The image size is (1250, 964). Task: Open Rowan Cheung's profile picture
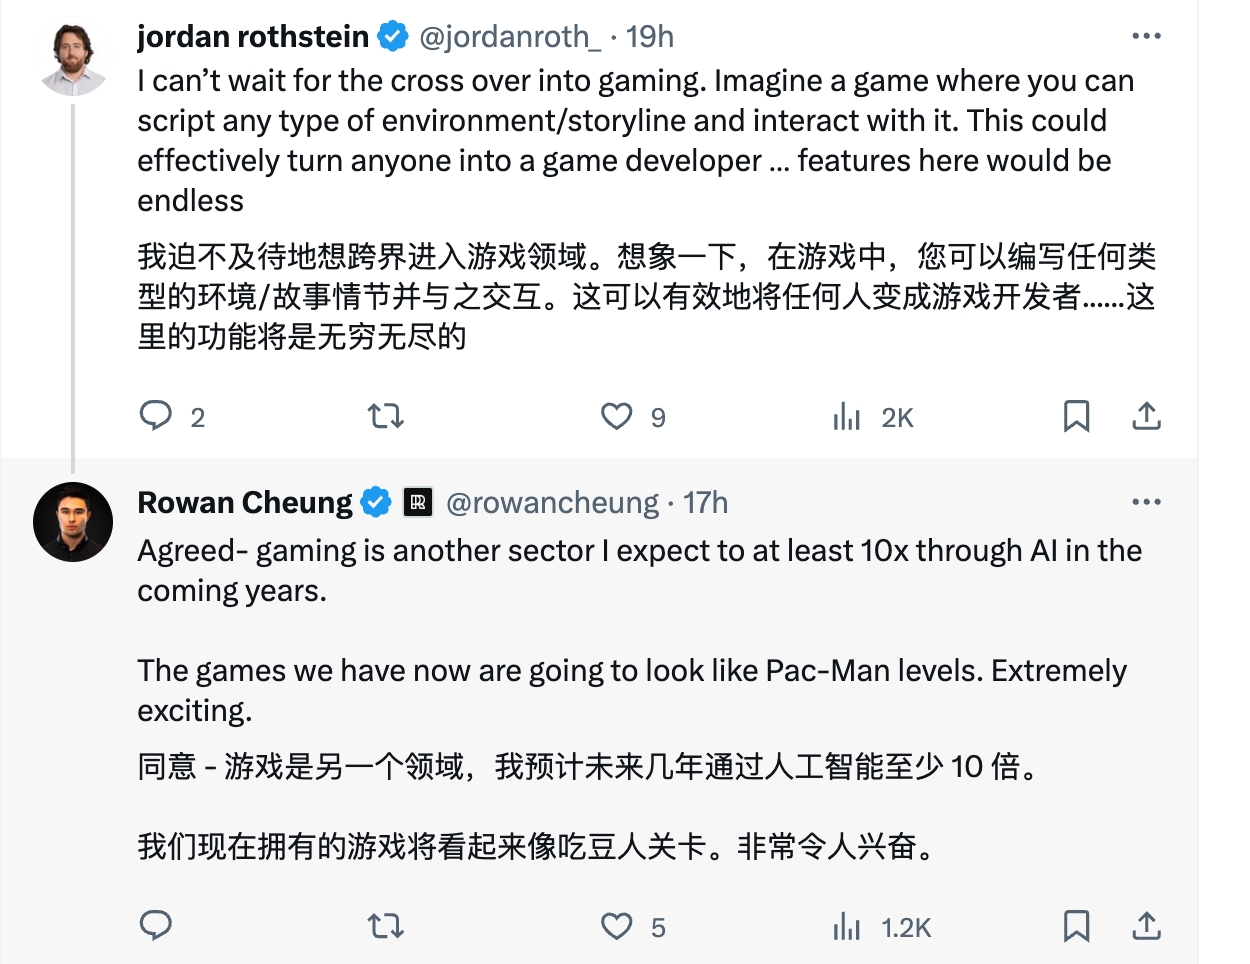[73, 522]
